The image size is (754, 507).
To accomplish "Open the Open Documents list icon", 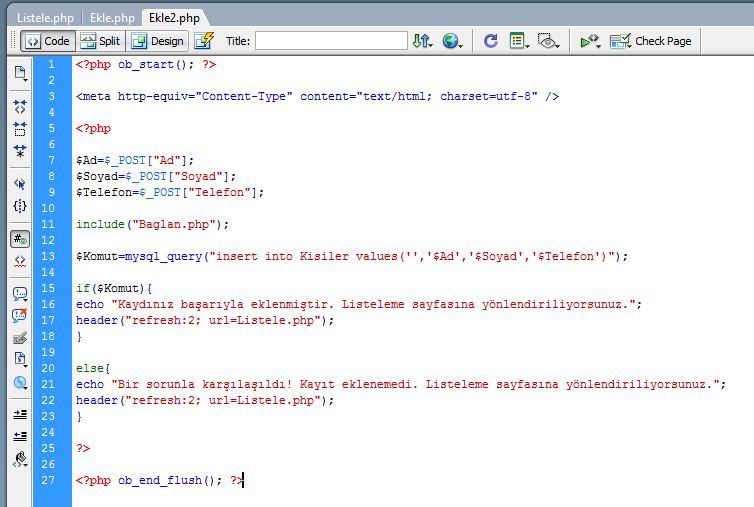I will coord(20,73).
